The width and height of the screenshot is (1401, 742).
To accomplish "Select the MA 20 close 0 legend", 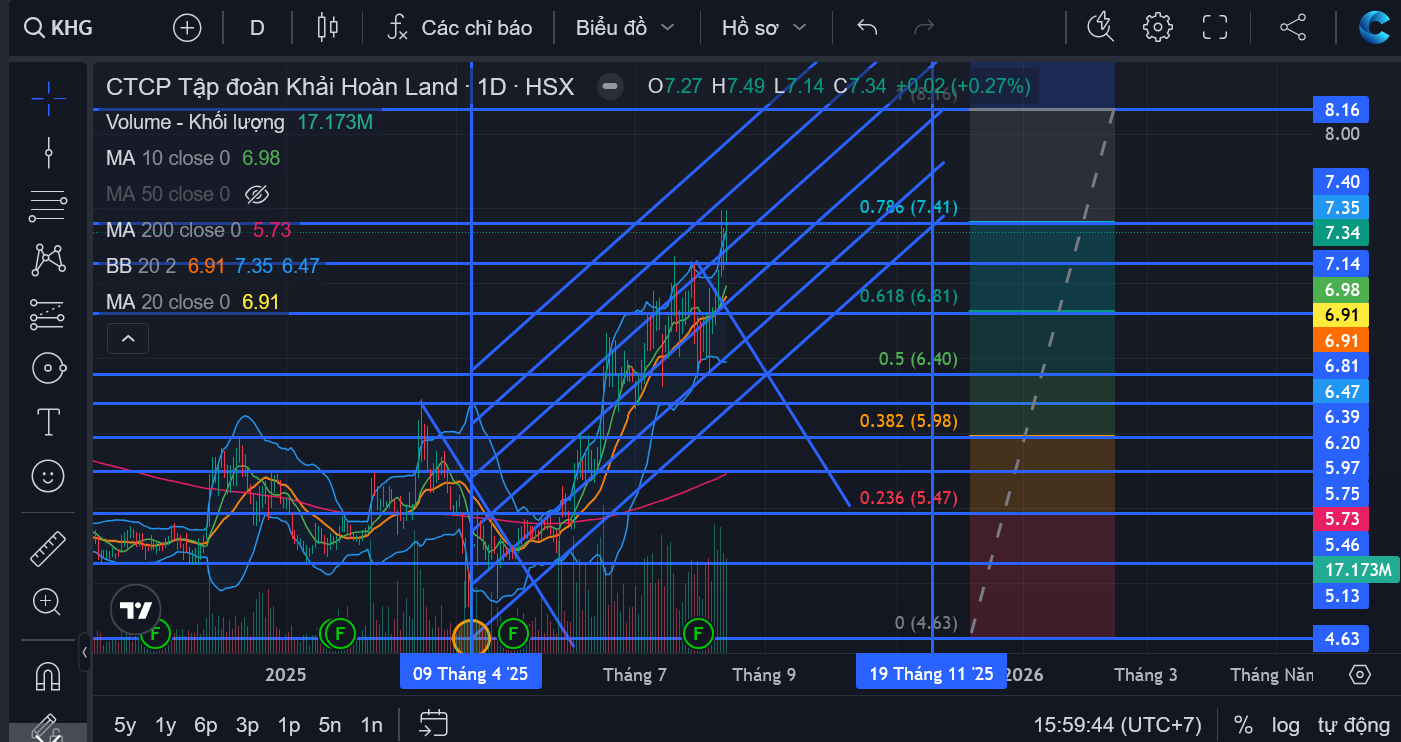I will [168, 302].
